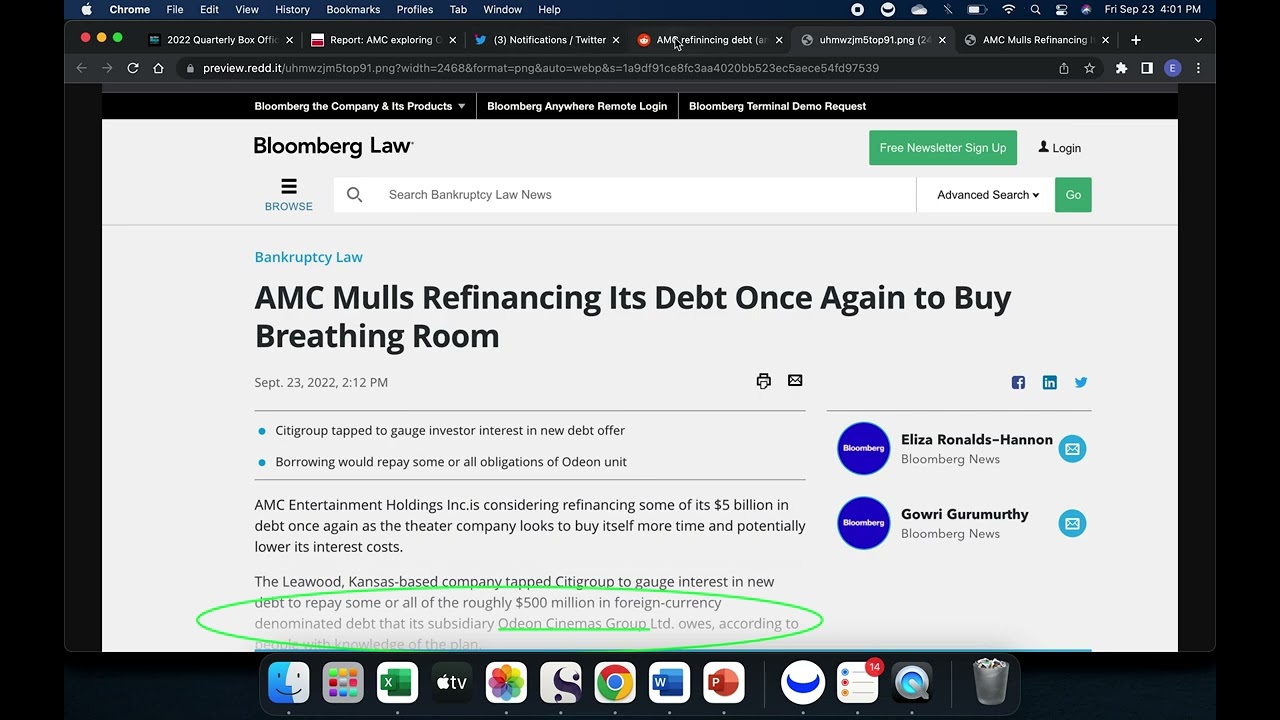Screen dimensions: 1280x720
Task: Click the Chrome back arrow
Action: 82,68
